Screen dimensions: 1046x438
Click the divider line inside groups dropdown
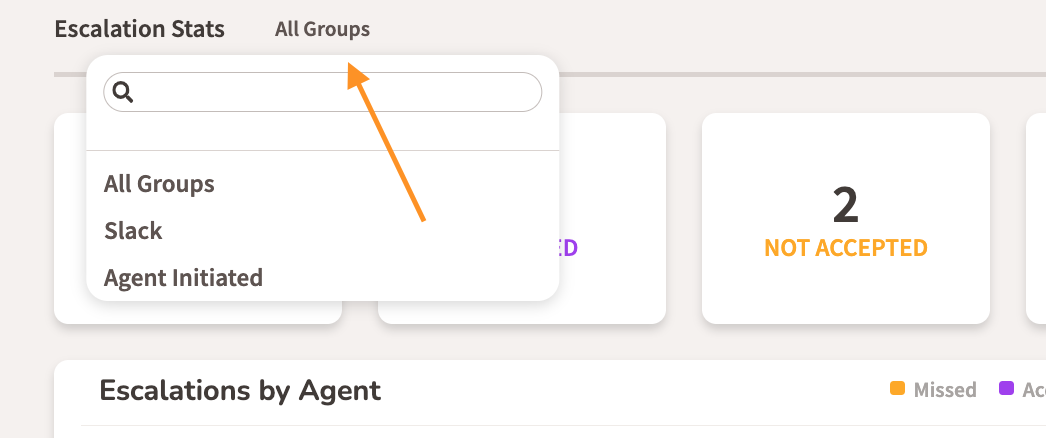pyautogui.click(x=322, y=151)
